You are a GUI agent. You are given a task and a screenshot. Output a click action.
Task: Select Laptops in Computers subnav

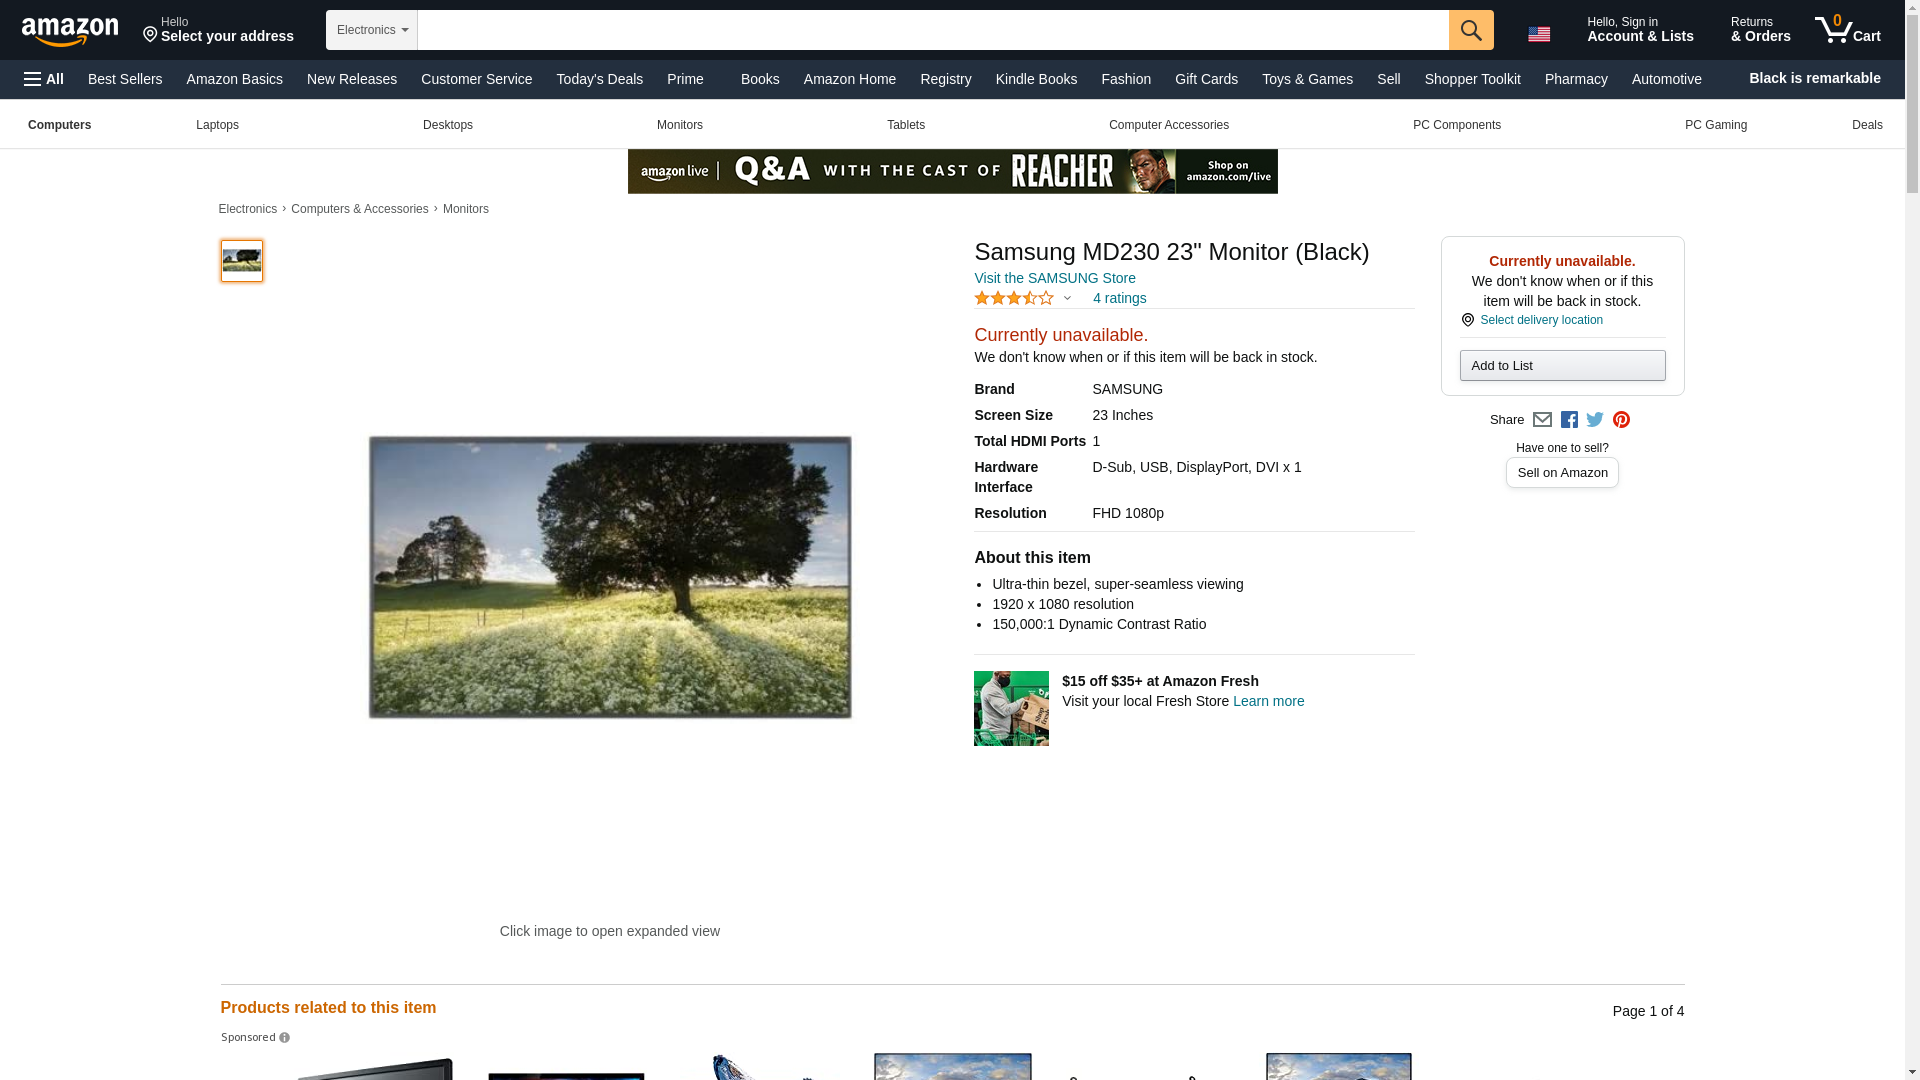(217, 125)
